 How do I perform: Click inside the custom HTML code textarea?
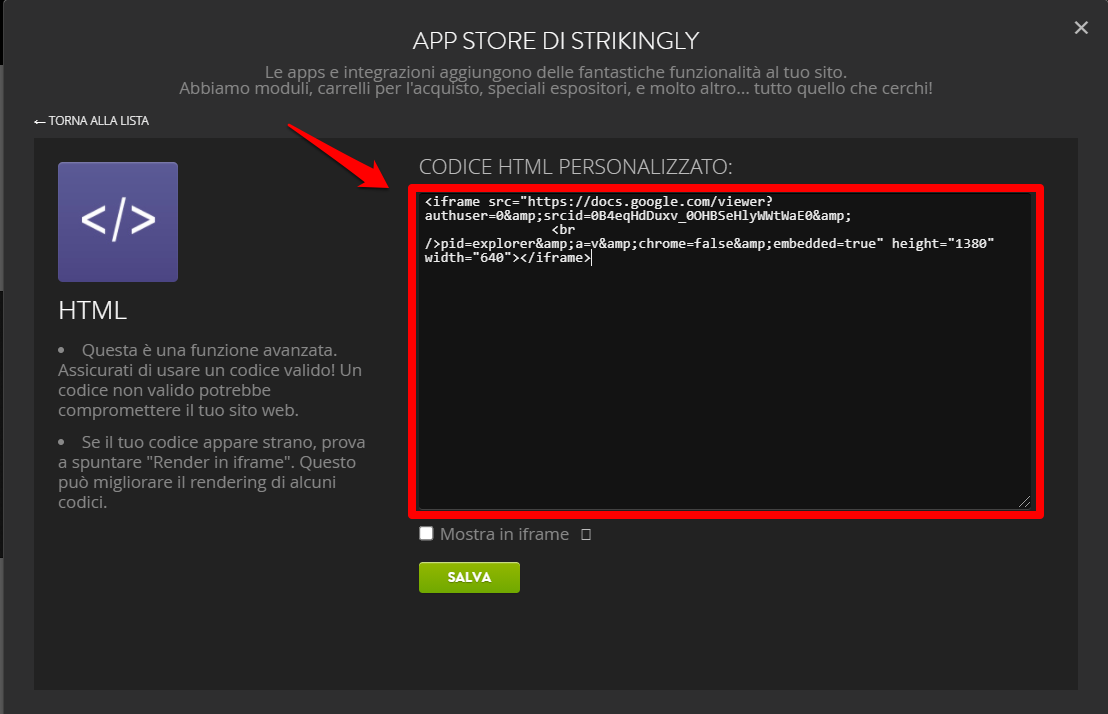click(725, 351)
